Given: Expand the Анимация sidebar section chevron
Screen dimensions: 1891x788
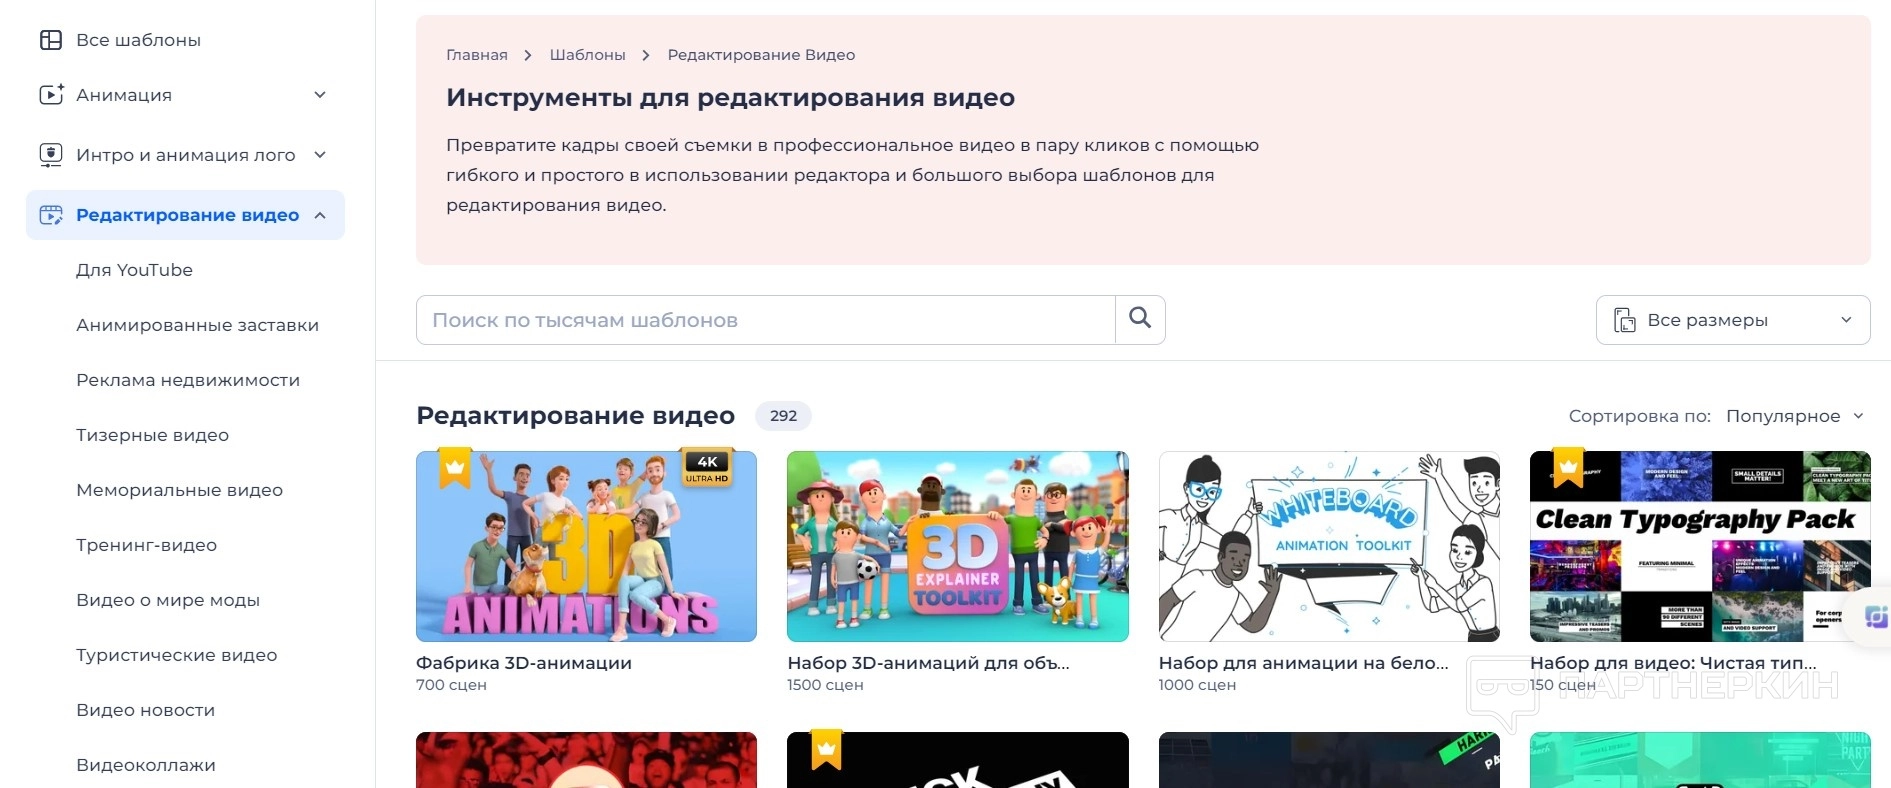Looking at the screenshot, I should click(x=320, y=95).
